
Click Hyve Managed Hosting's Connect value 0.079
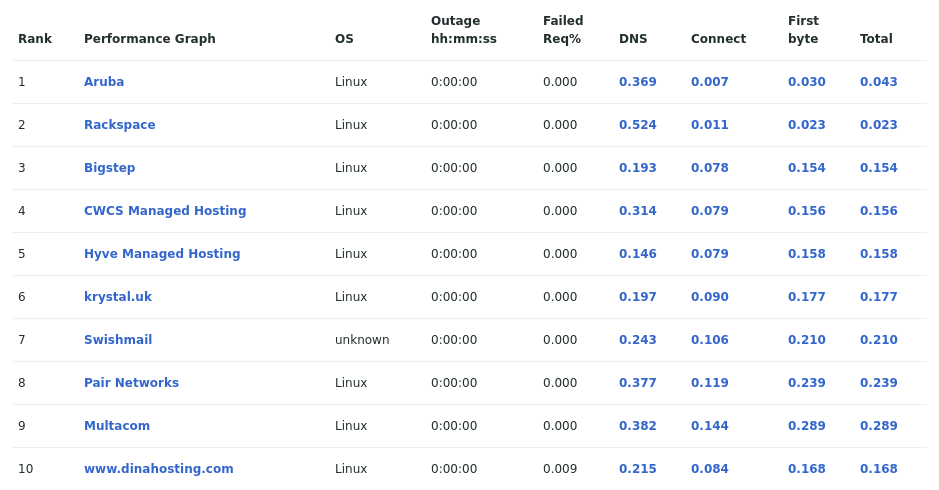709,254
